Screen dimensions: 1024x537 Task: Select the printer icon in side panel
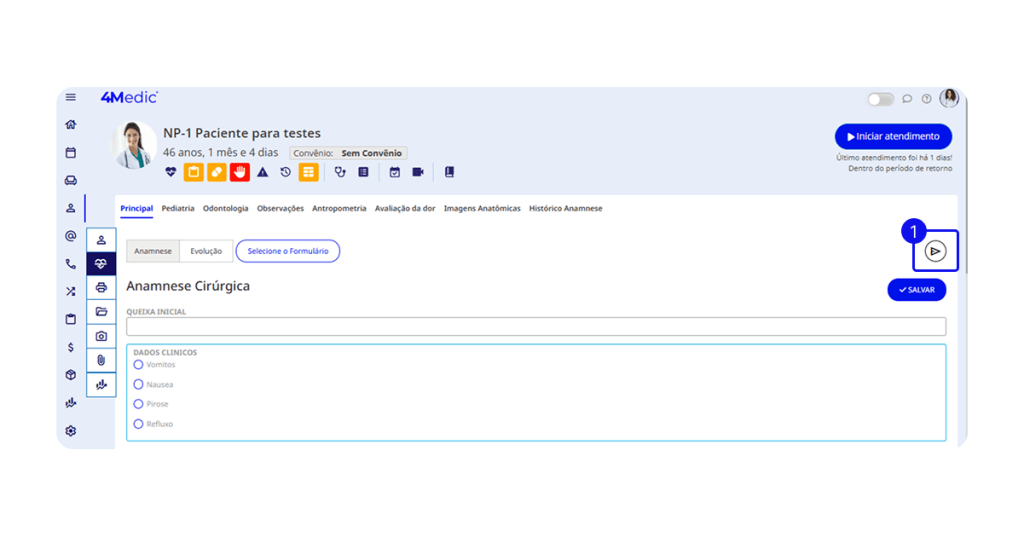click(101, 288)
